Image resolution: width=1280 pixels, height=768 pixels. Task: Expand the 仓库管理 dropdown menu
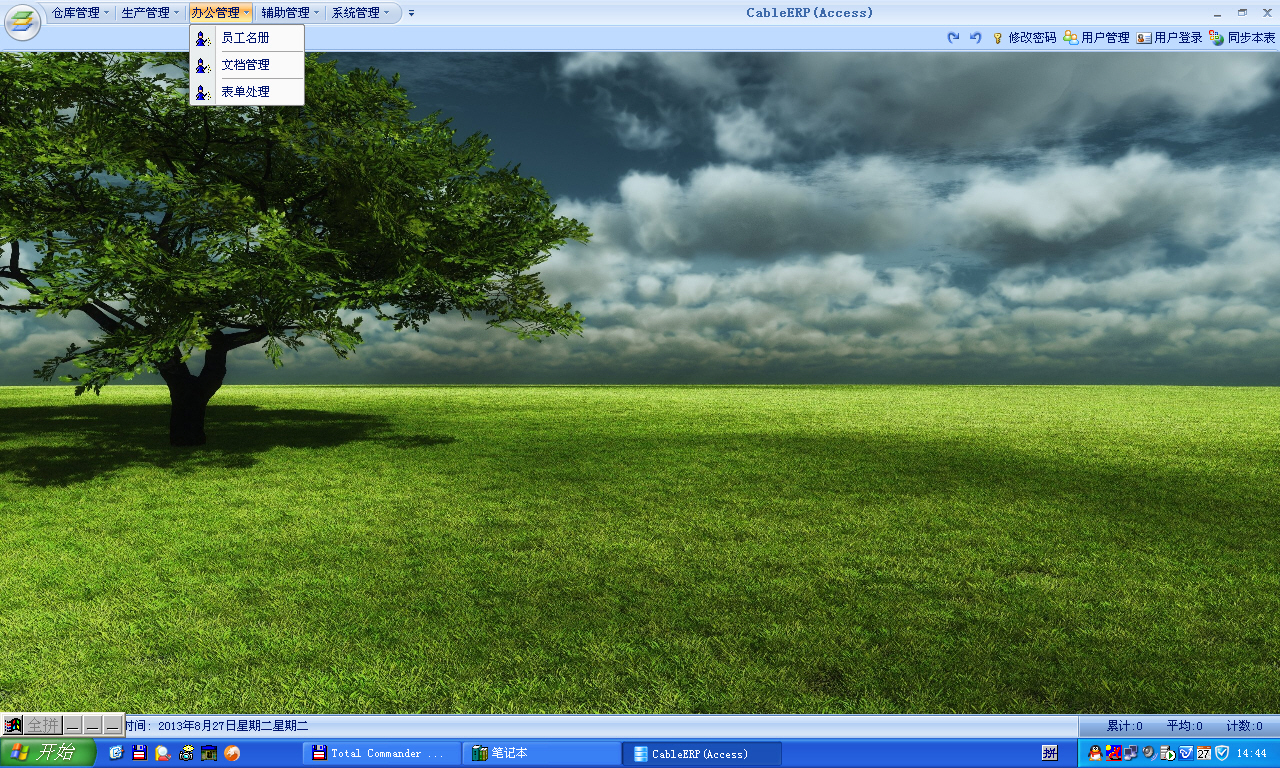(x=81, y=13)
